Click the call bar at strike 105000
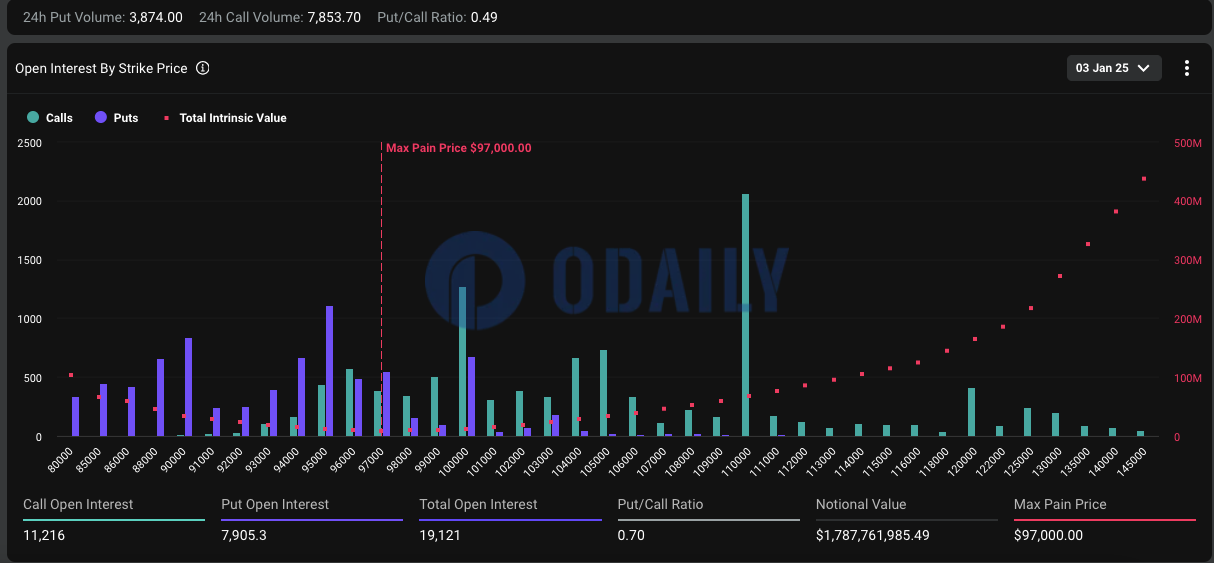1214x563 pixels. [x=603, y=393]
